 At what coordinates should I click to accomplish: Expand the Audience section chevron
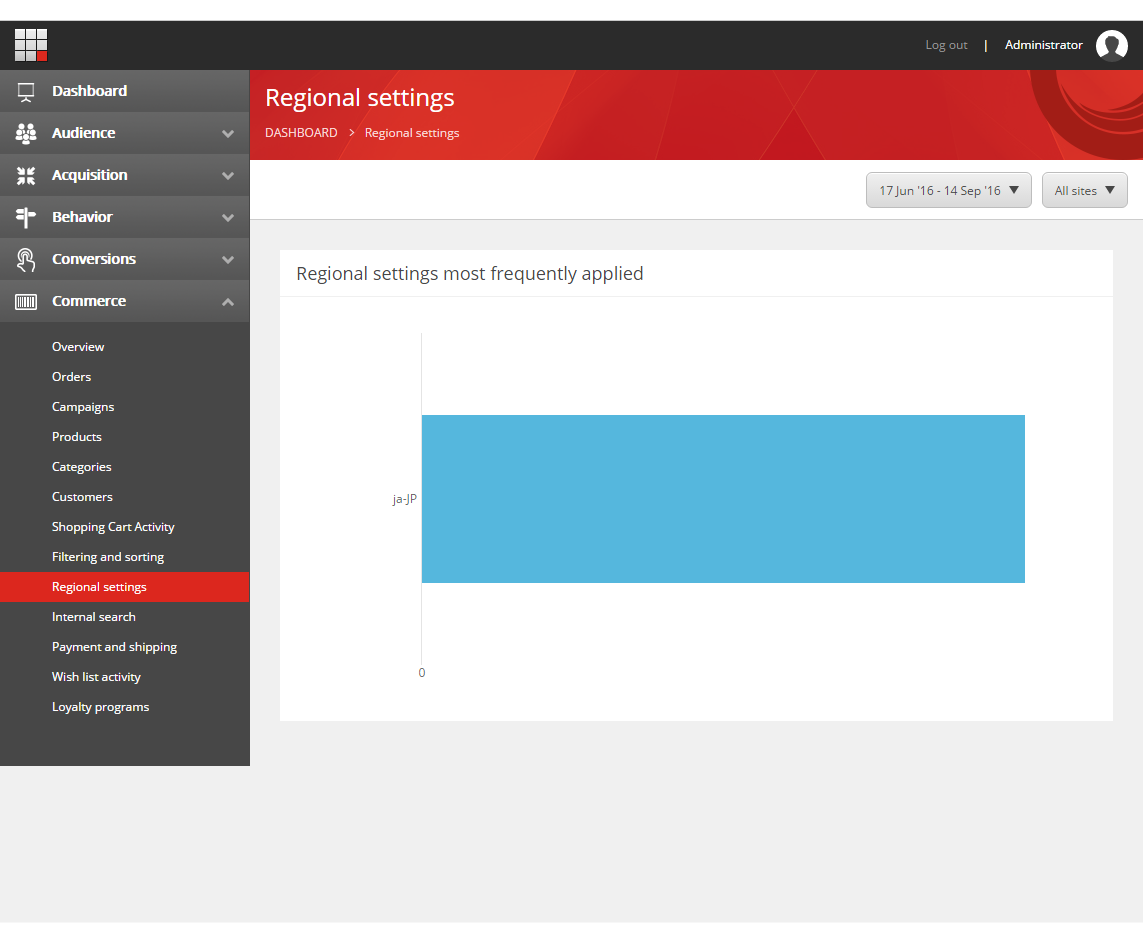(x=228, y=133)
